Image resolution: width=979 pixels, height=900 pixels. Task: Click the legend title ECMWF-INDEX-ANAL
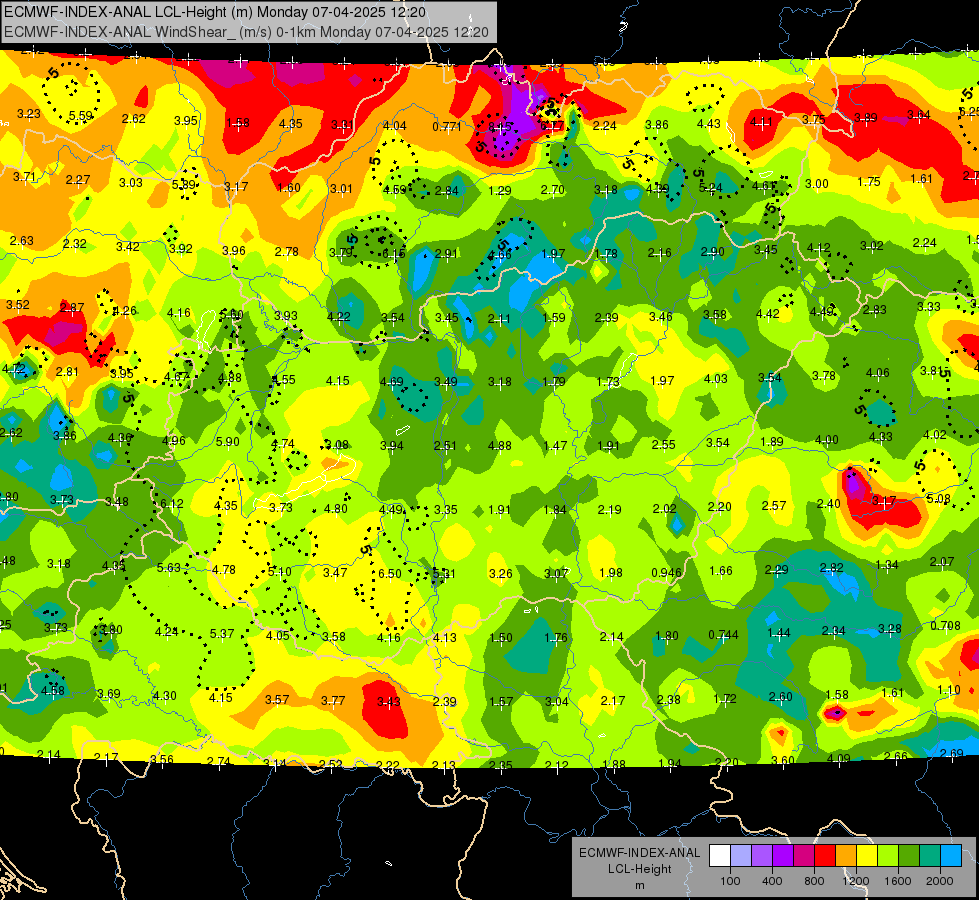click(639, 853)
